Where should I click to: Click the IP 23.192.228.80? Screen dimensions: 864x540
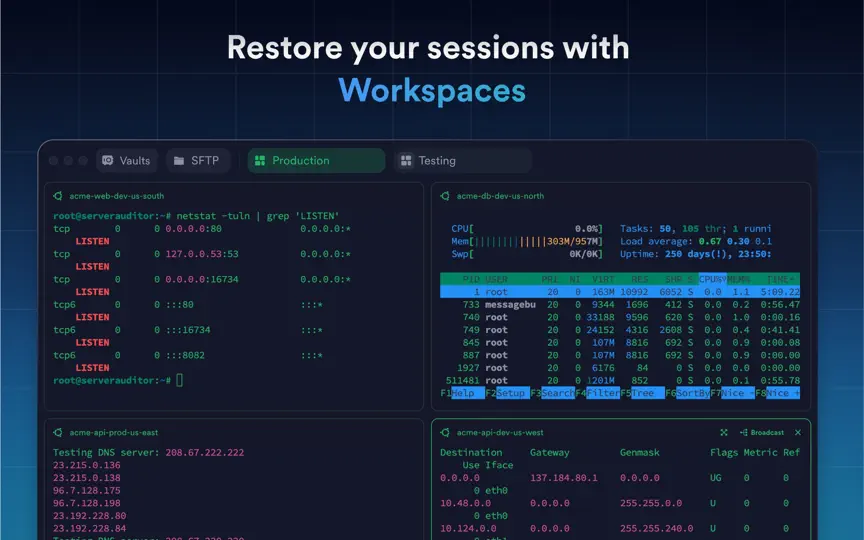pyautogui.click(x=89, y=516)
